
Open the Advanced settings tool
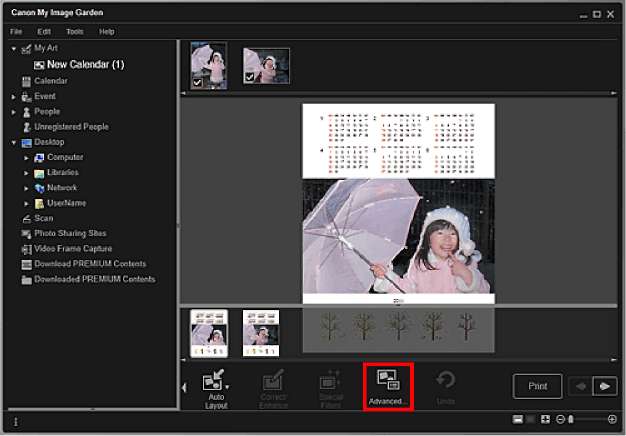click(387, 385)
